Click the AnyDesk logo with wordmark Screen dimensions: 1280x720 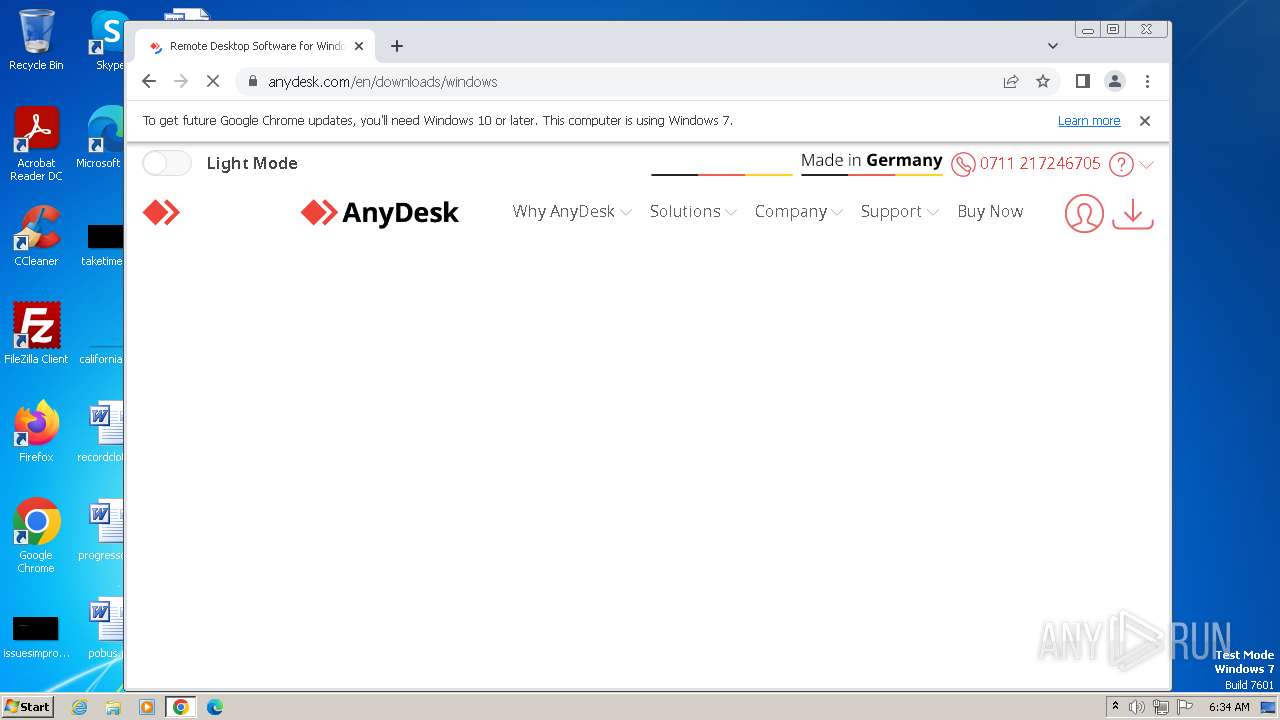(380, 212)
